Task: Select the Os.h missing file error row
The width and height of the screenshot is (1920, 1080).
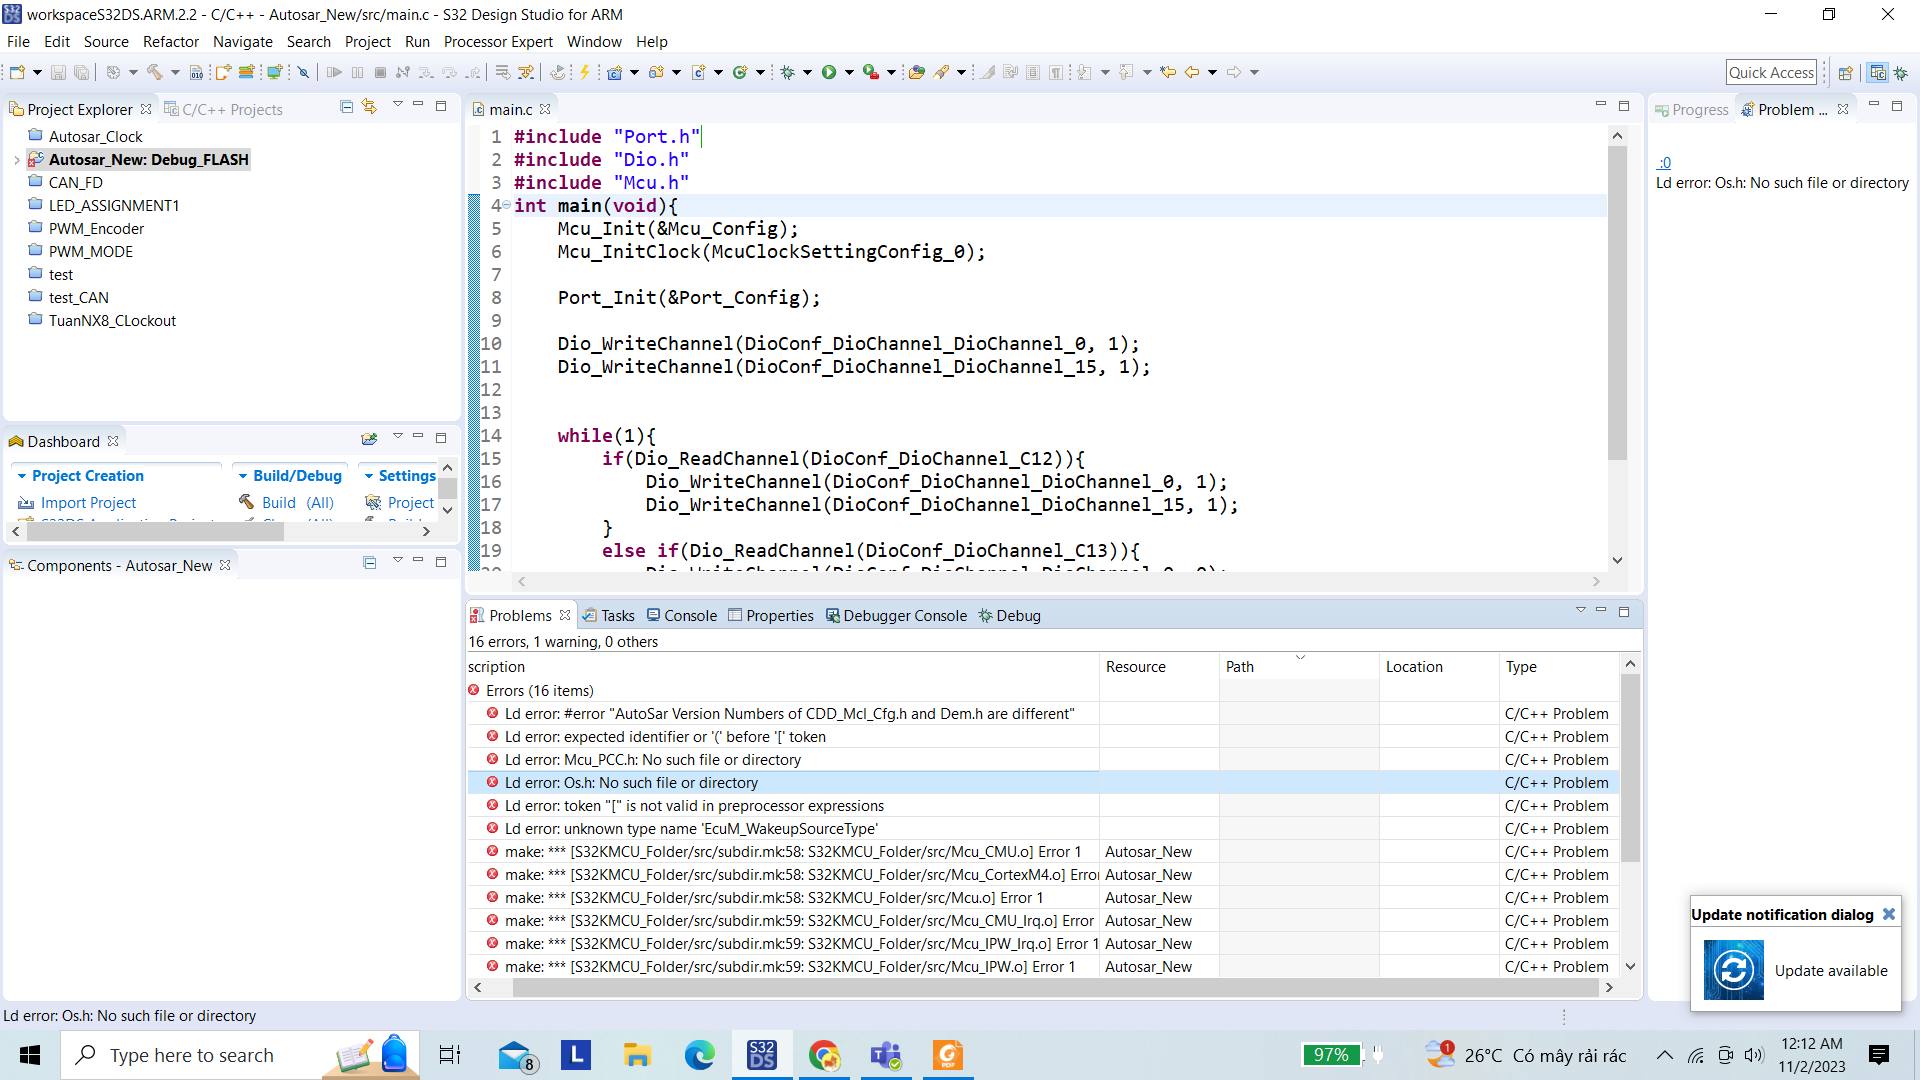Action: tap(630, 783)
